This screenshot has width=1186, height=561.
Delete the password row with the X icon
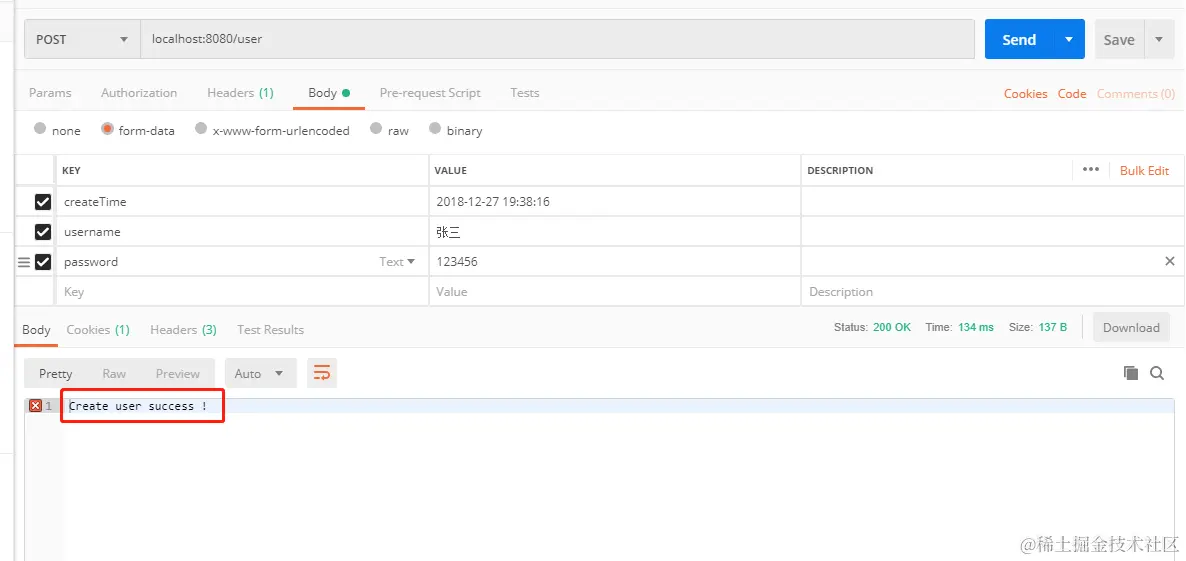click(1169, 262)
